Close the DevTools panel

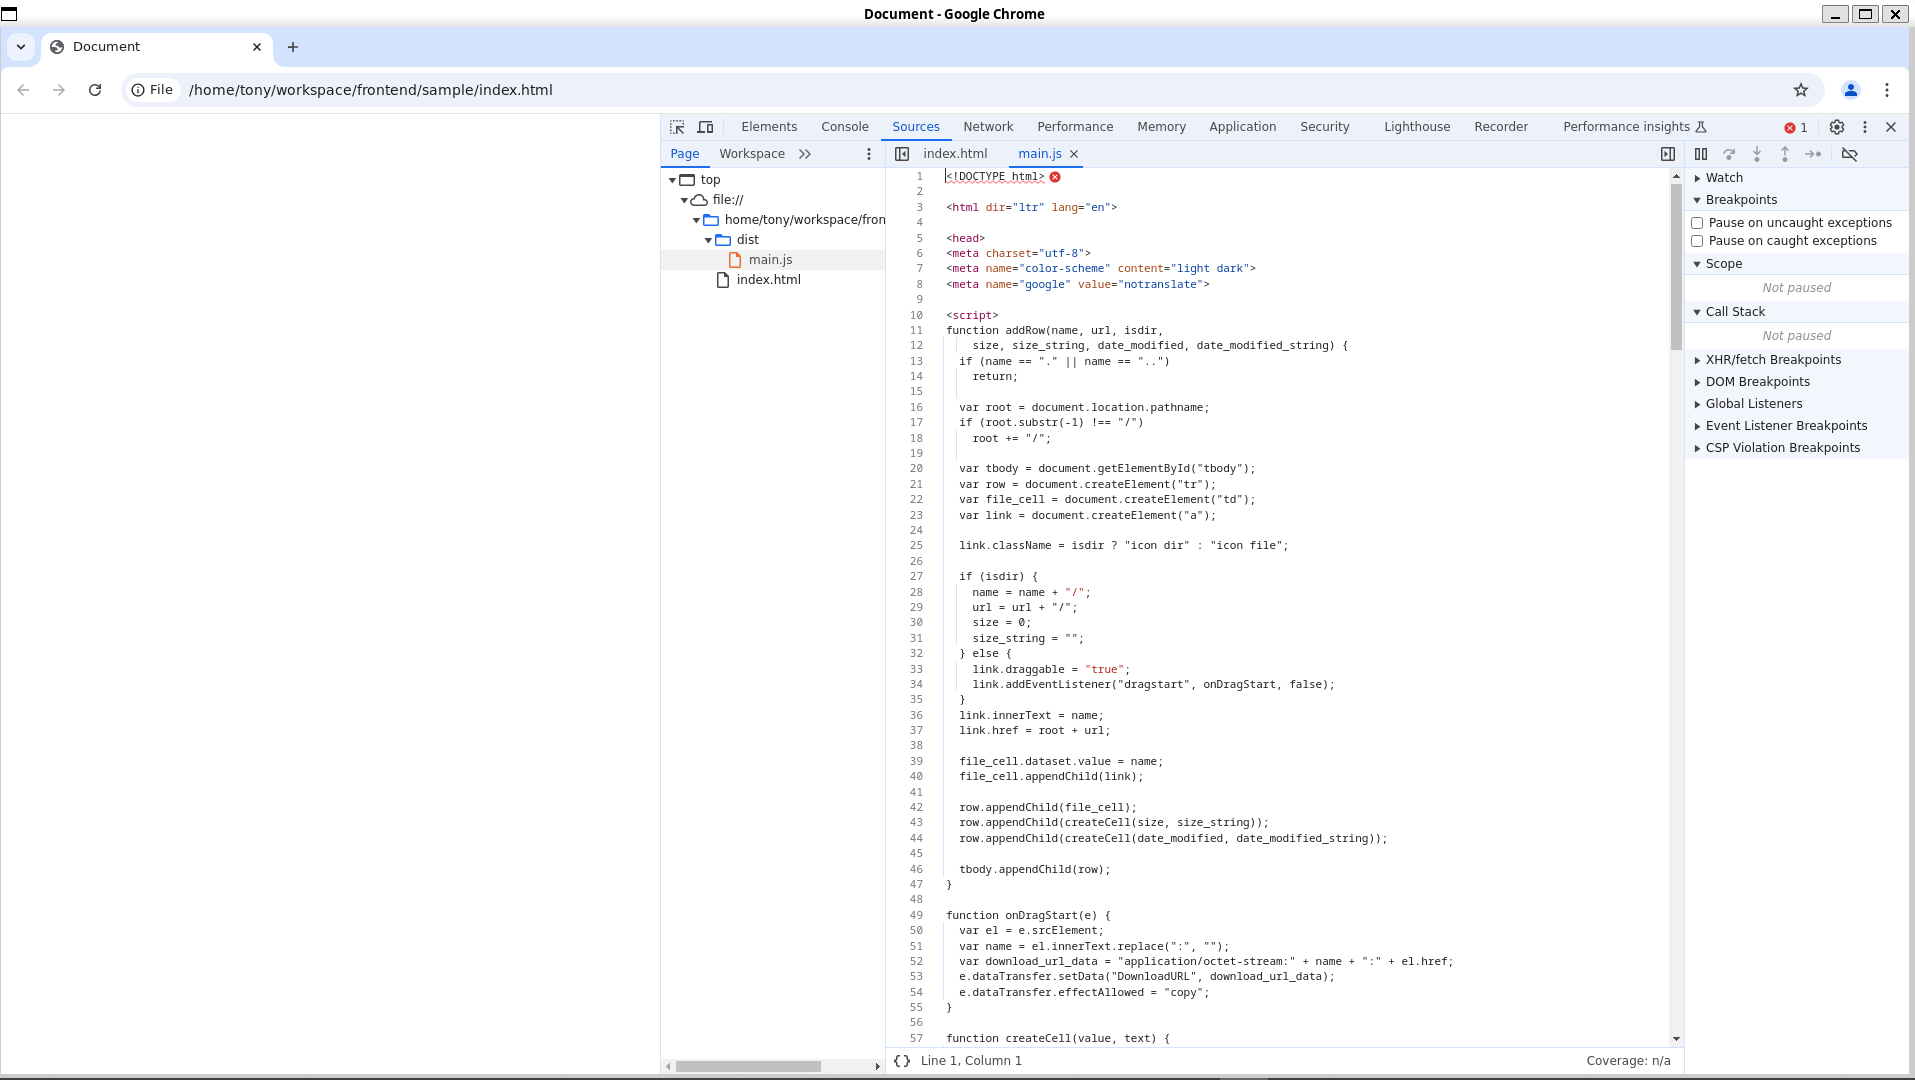pyautogui.click(x=1891, y=127)
